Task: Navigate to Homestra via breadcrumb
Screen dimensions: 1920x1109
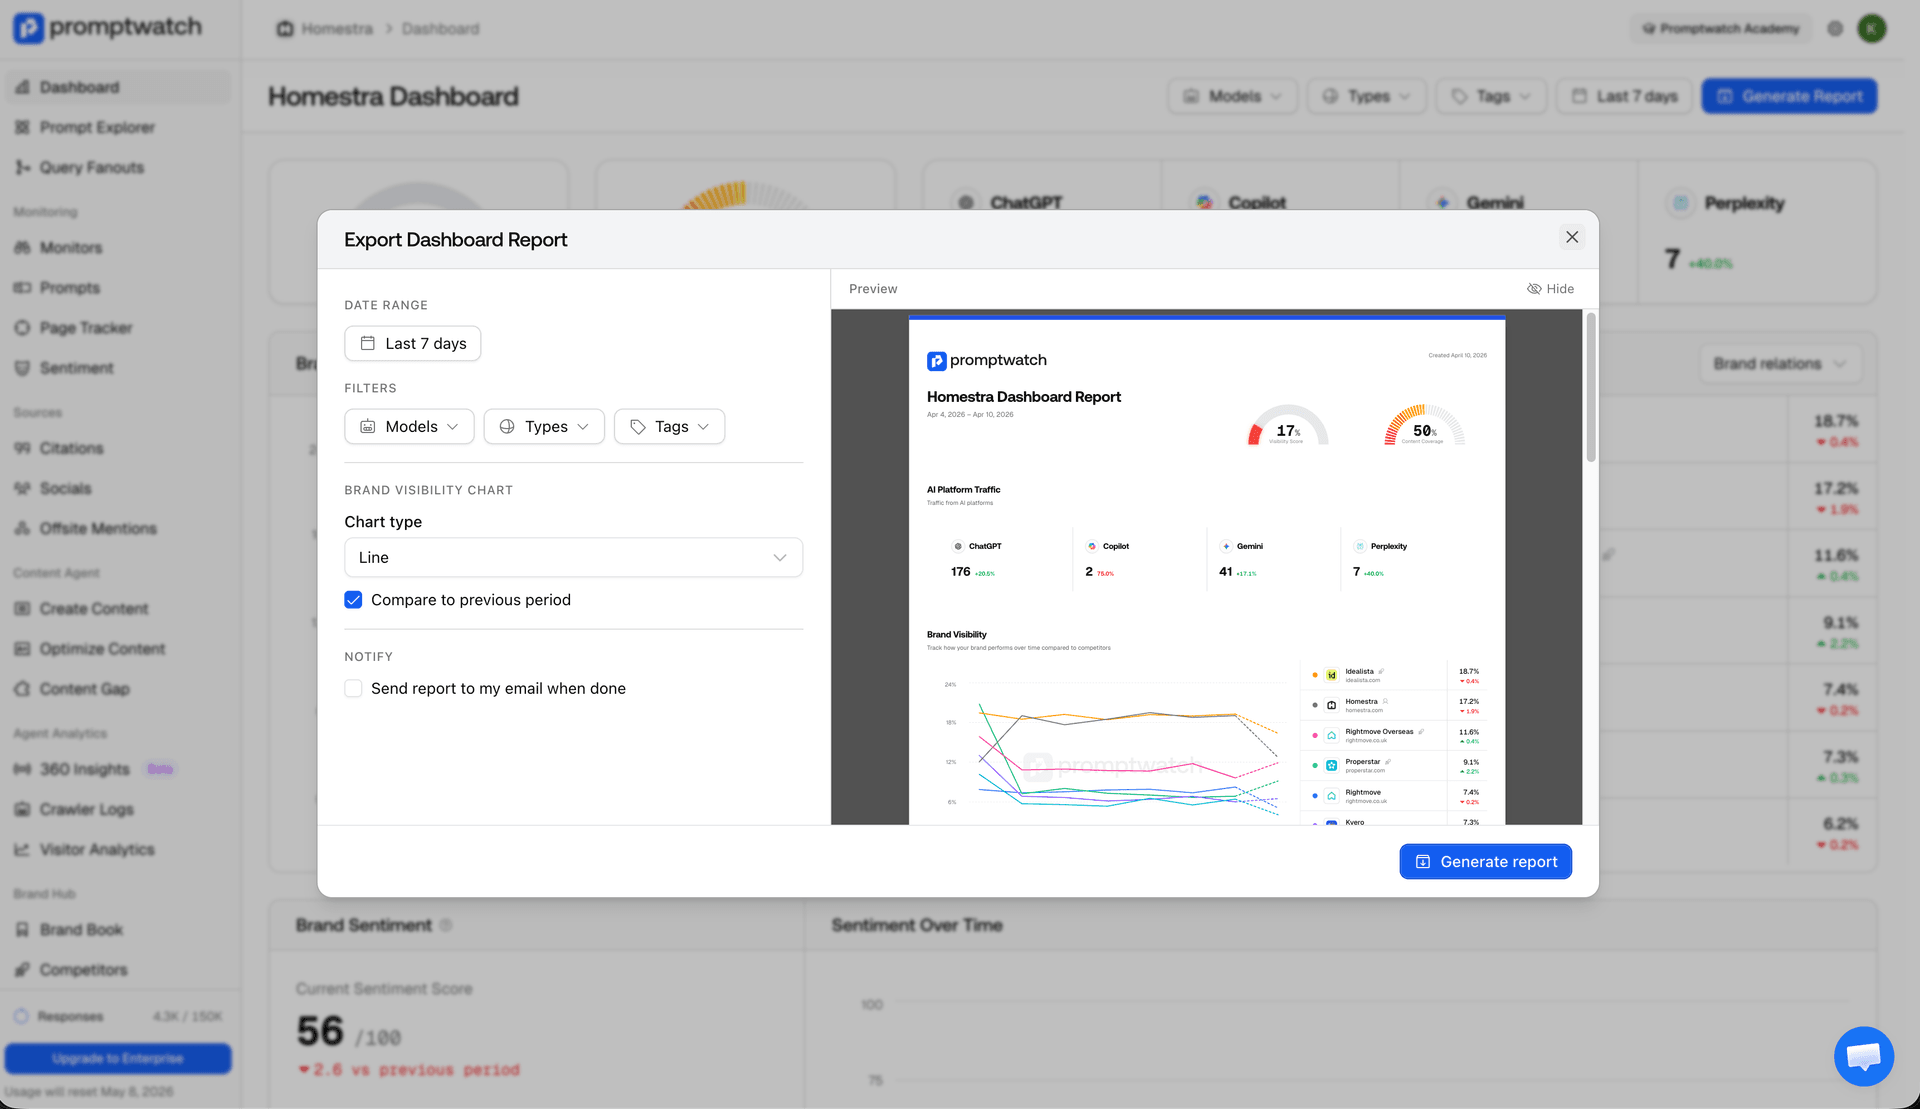Action: pos(336,28)
